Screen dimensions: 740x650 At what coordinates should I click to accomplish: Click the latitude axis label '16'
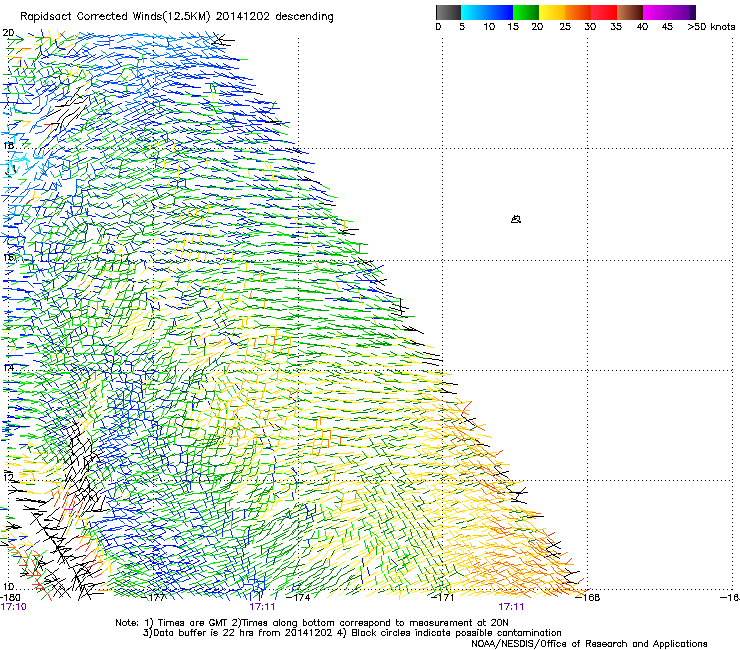pos(8,257)
